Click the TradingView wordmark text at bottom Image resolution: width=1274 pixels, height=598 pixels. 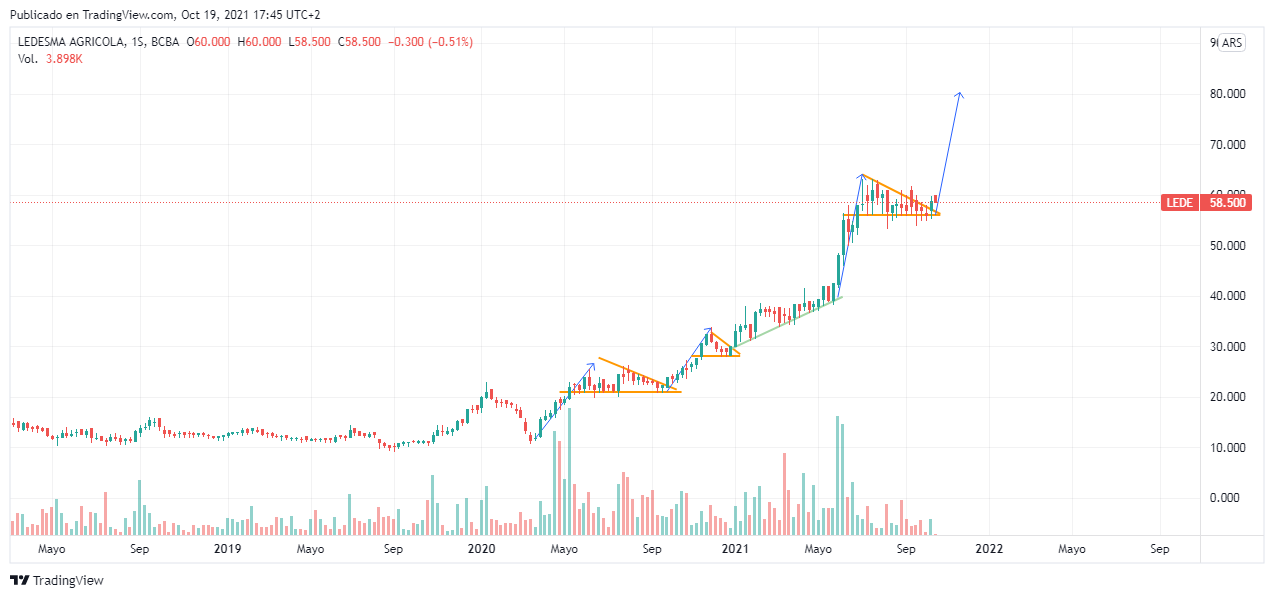(68, 581)
